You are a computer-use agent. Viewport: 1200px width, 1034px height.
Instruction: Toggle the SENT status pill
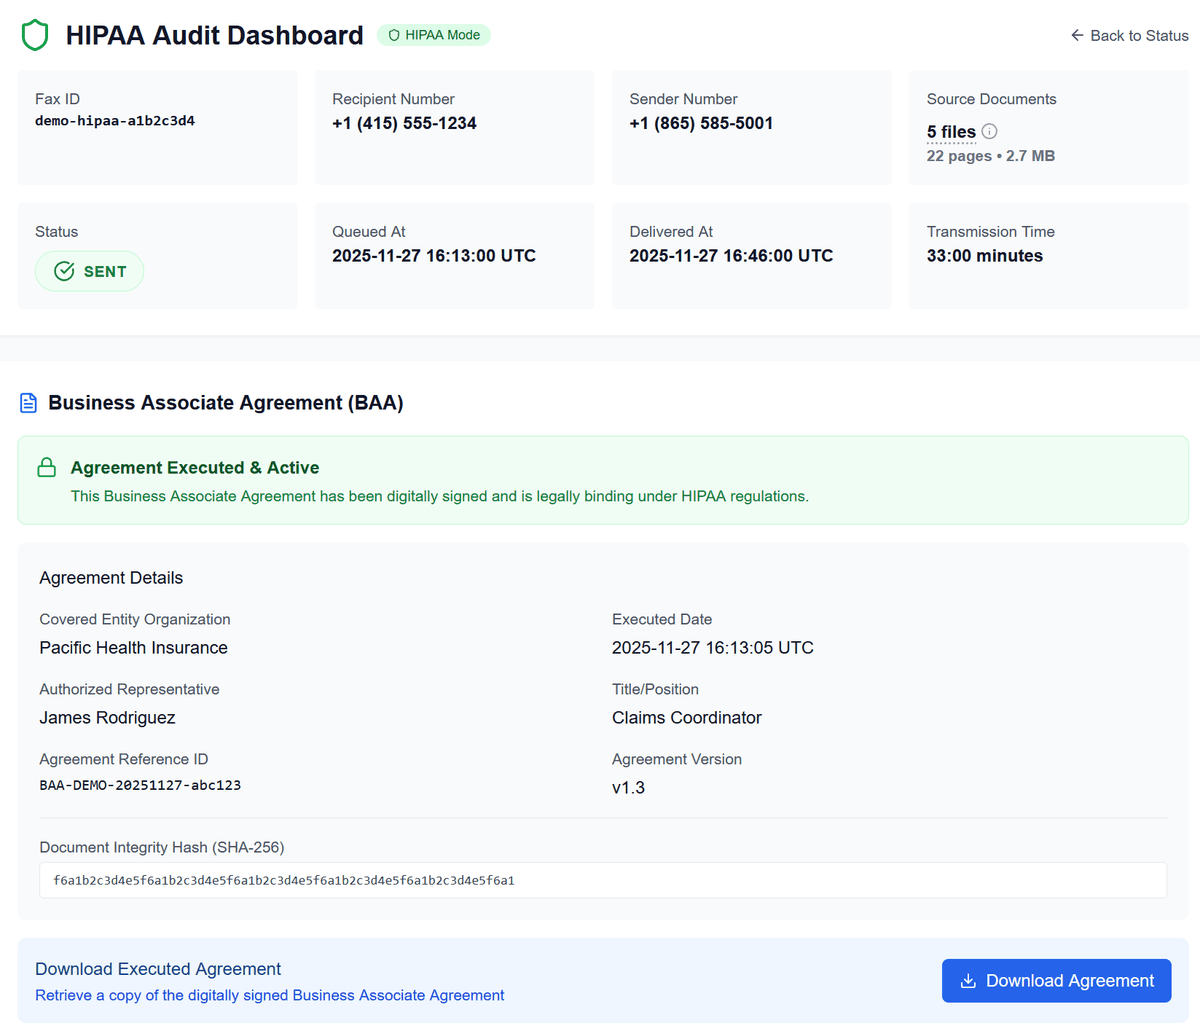(x=89, y=270)
